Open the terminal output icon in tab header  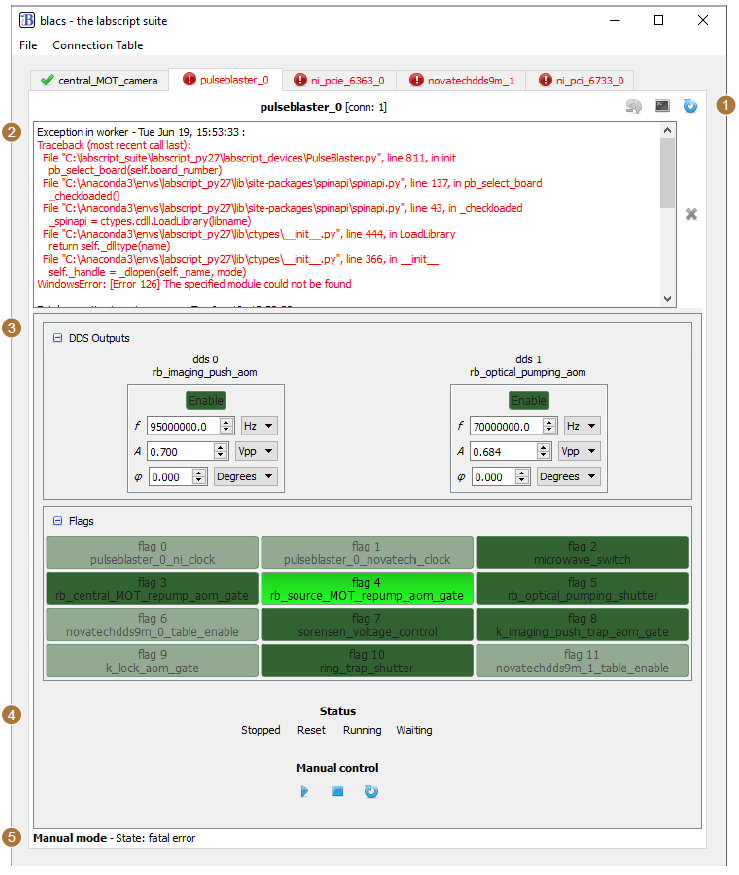click(x=662, y=106)
